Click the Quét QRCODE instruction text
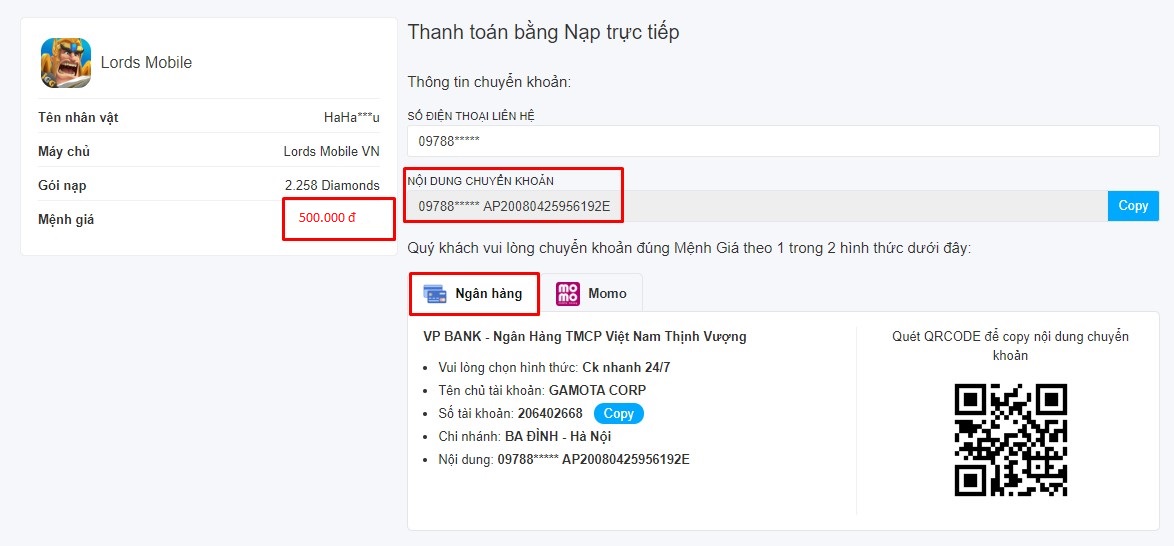1174x546 pixels. pyautogui.click(x=1011, y=346)
